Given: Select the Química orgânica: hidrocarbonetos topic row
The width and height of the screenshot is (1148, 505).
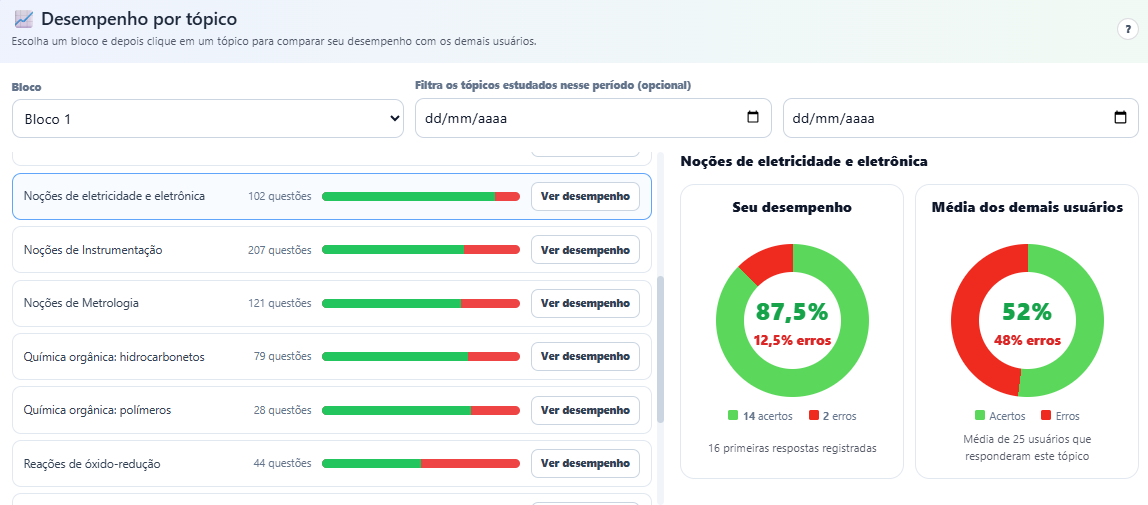Looking at the screenshot, I should click(332, 356).
